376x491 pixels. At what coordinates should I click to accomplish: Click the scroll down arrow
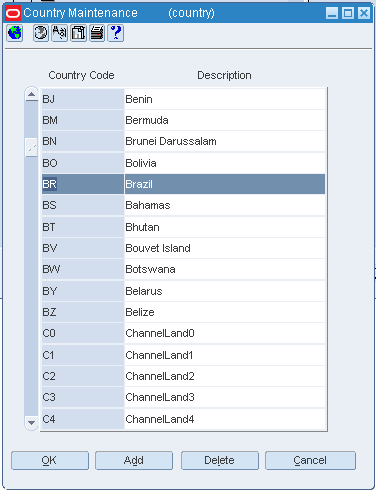[31, 423]
